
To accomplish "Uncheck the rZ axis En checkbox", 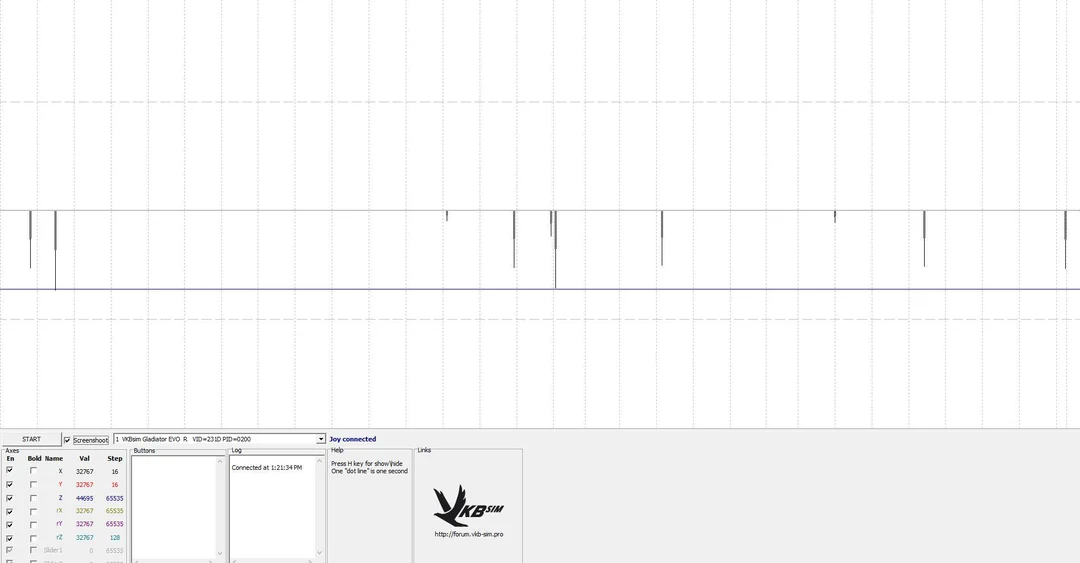I will tap(10, 537).
